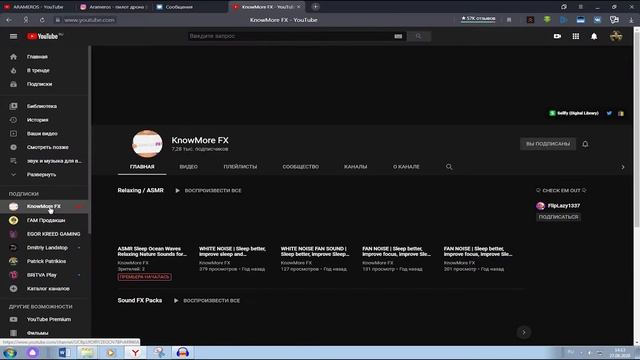Open a new browser tab
This screenshot has height=360, width=640.
pos(316,7)
